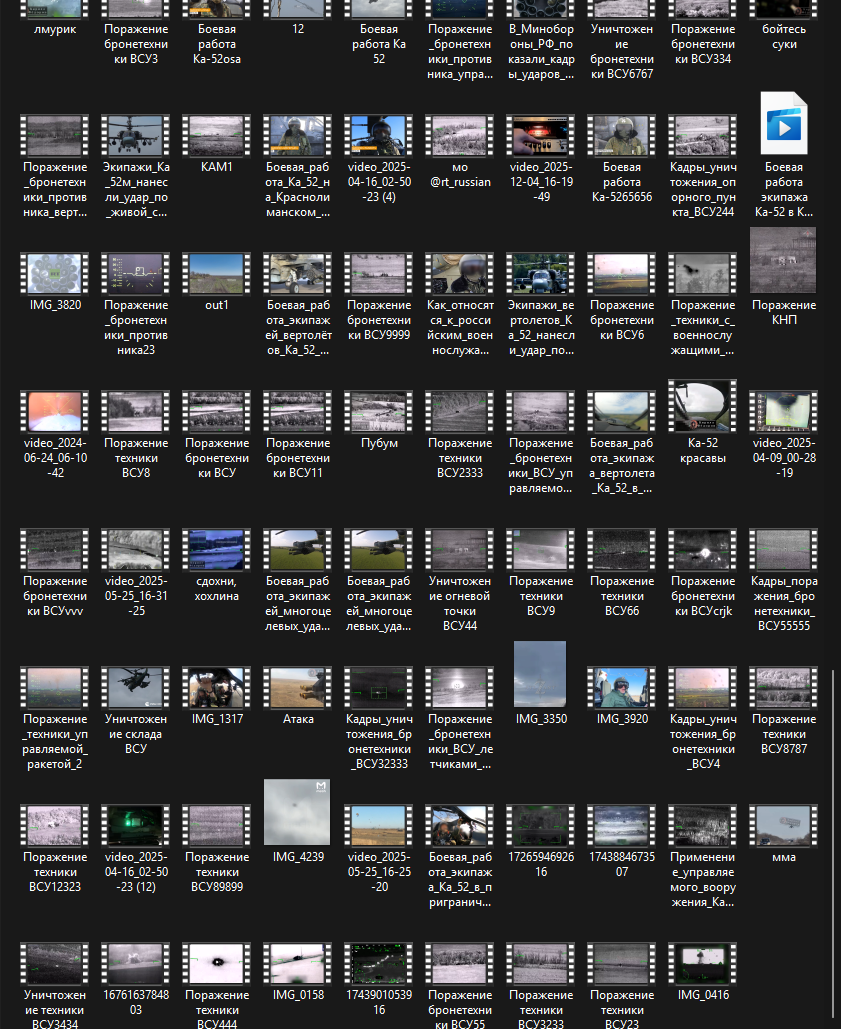Select video_2025-05-25_16-25-20 file
This screenshot has width=841, height=1029.
tap(379, 849)
